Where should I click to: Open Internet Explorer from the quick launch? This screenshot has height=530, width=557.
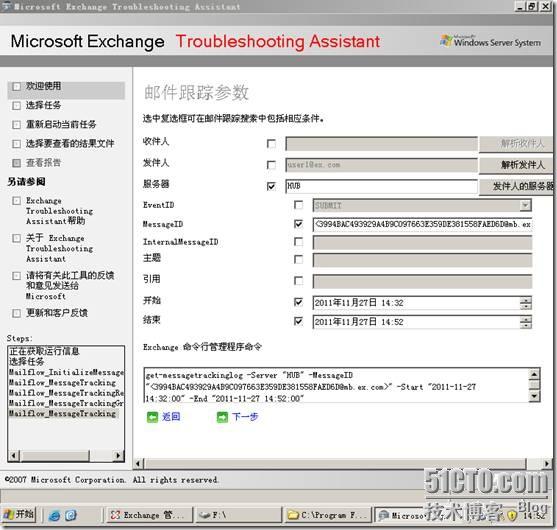55,515
